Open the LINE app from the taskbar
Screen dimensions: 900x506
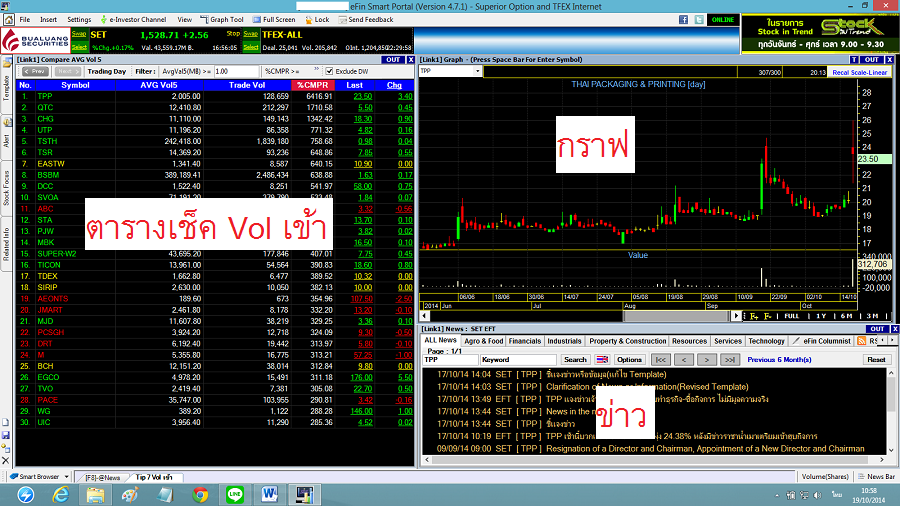(235, 495)
